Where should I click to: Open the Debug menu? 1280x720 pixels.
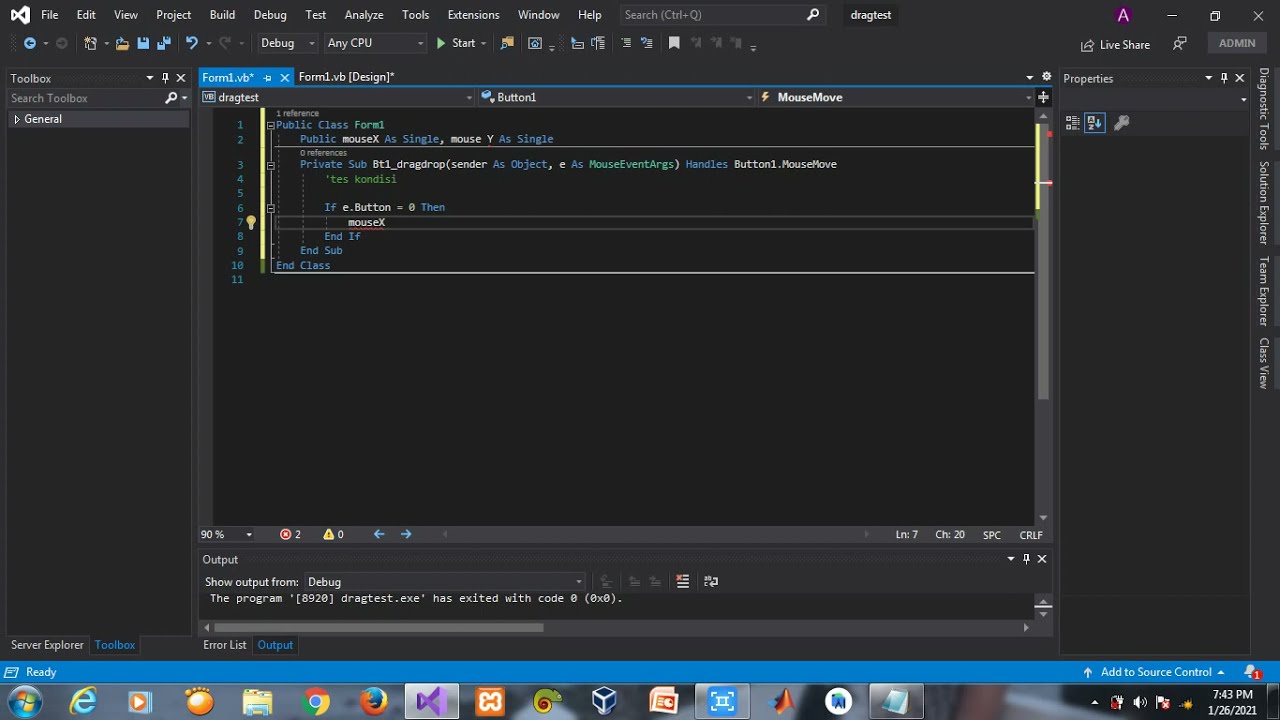pyautogui.click(x=270, y=15)
